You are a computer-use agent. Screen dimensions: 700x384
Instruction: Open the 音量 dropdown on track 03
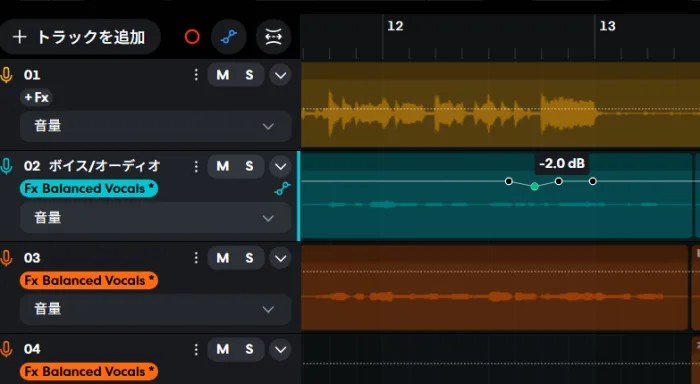(x=155, y=309)
